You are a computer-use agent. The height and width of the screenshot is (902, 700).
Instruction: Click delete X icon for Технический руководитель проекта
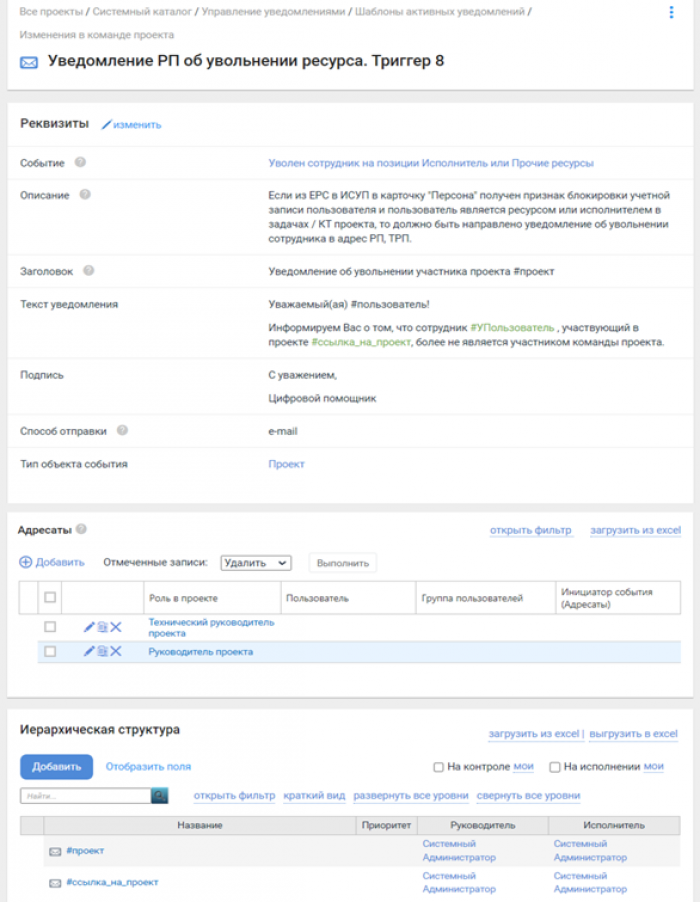click(x=116, y=627)
